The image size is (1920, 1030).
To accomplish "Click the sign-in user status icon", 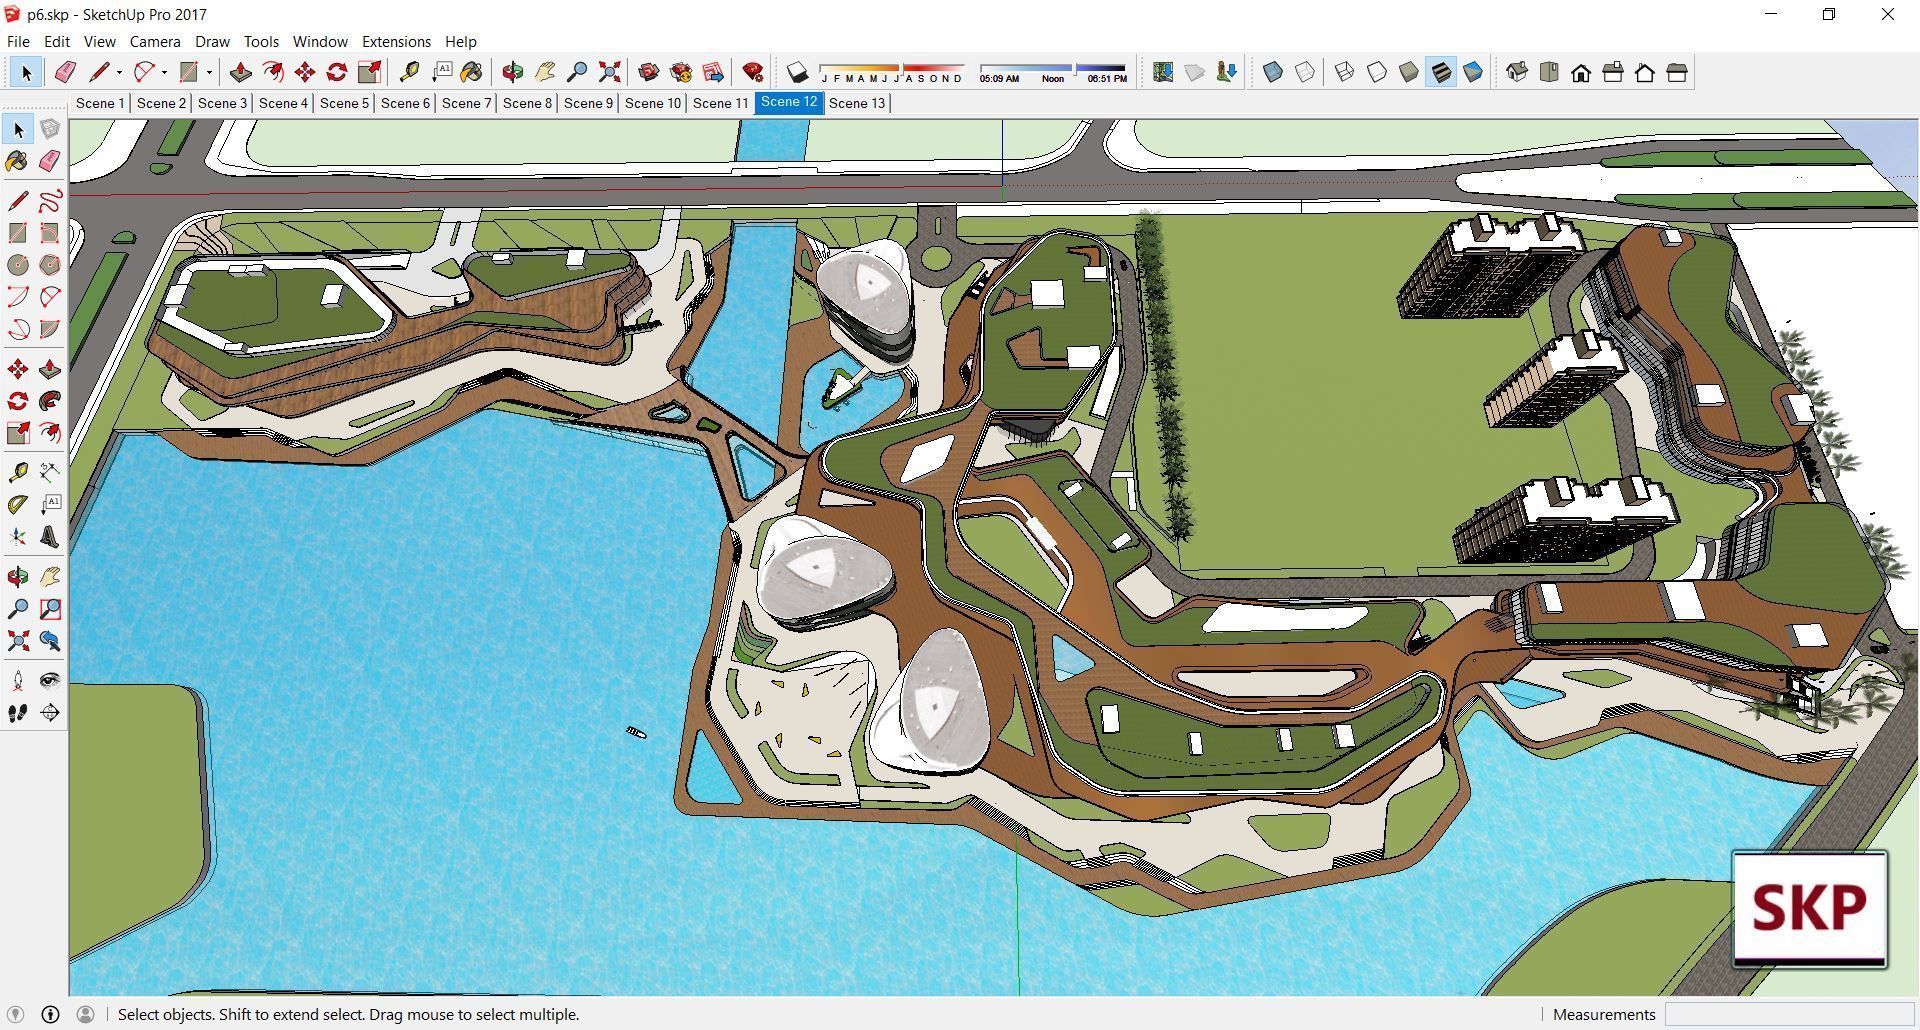I will tap(85, 1014).
